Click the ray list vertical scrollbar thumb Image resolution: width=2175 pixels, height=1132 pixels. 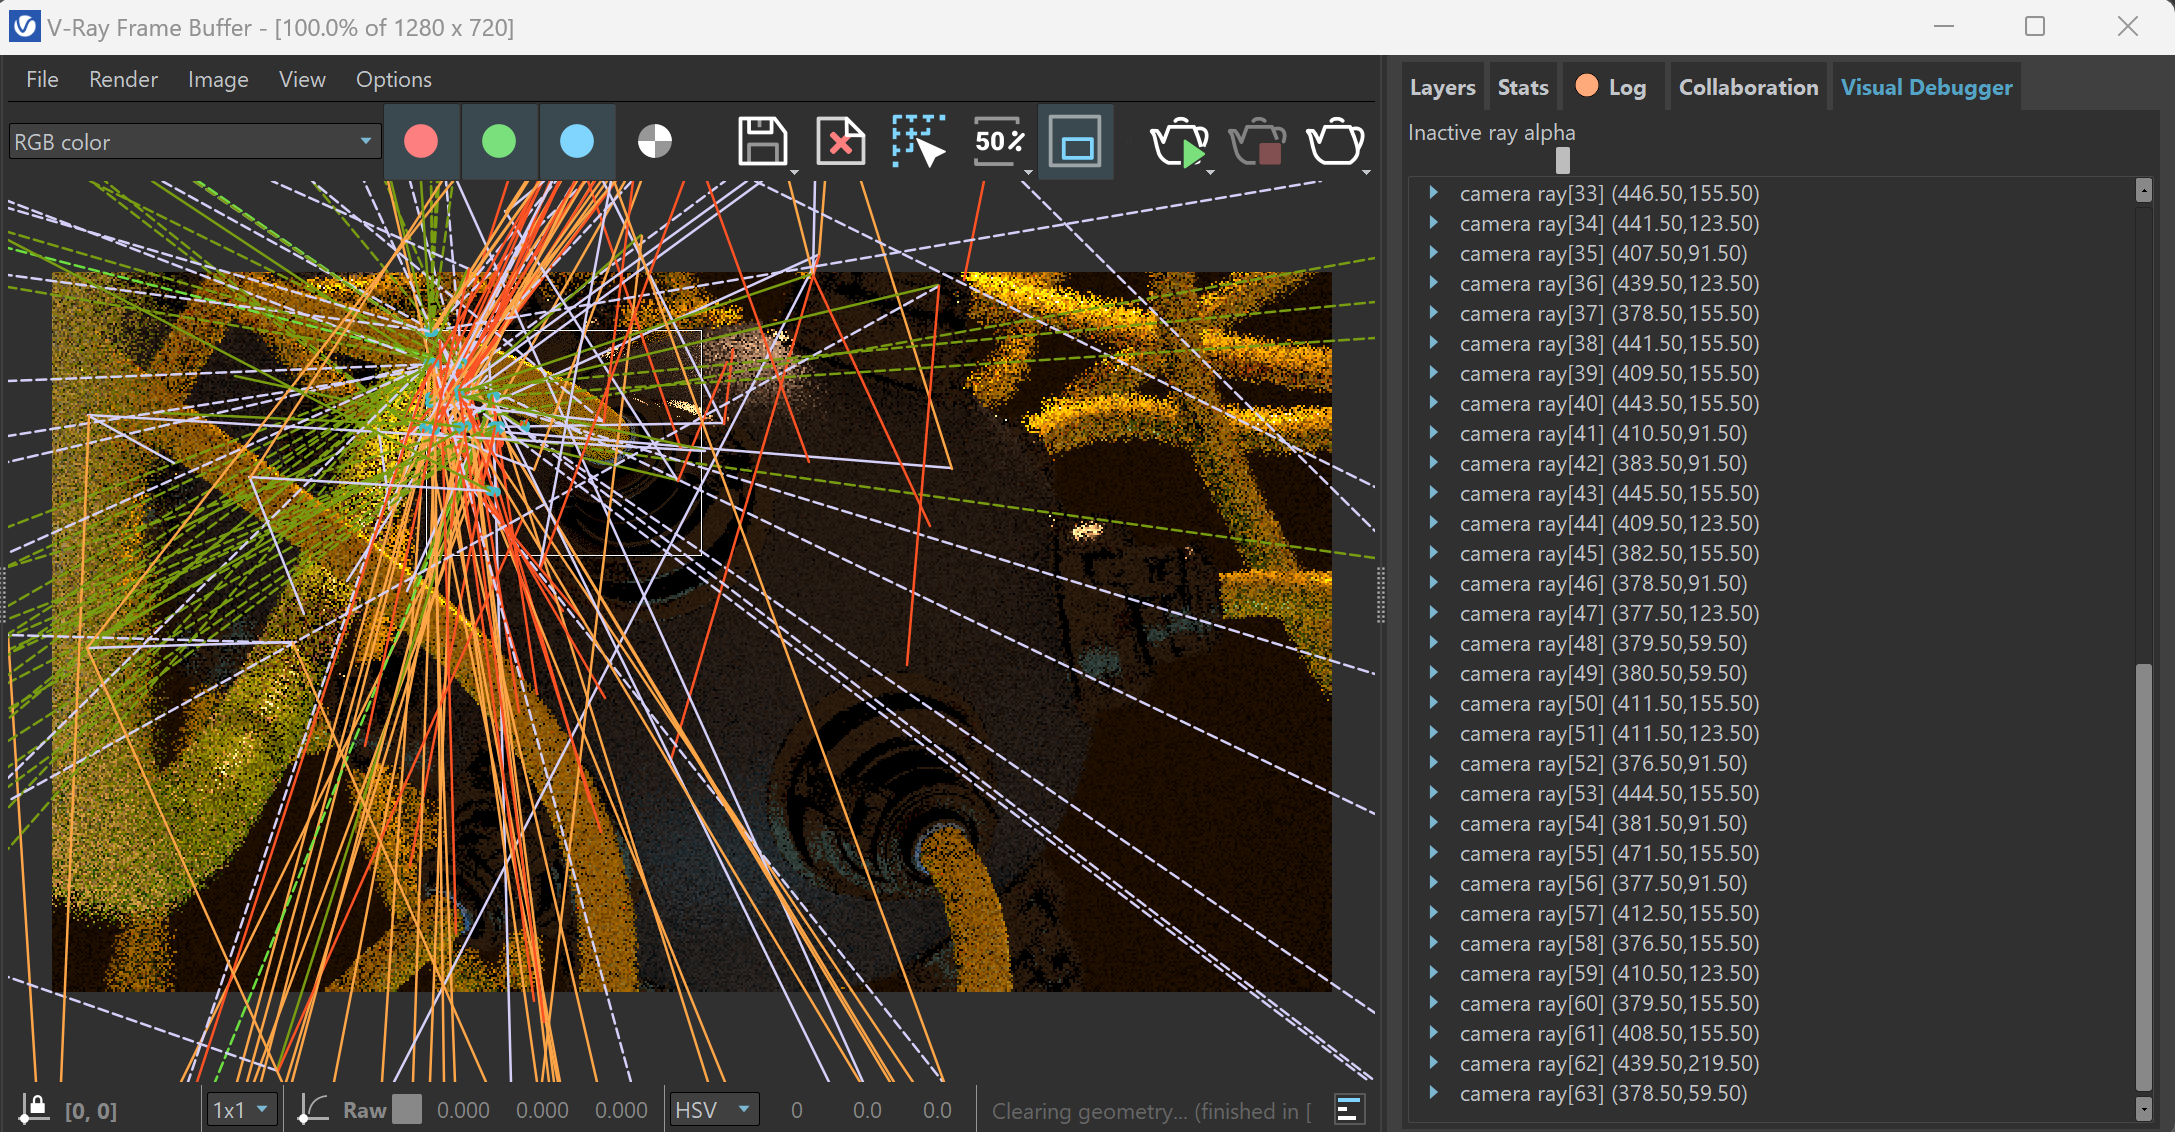pyautogui.click(x=2143, y=877)
